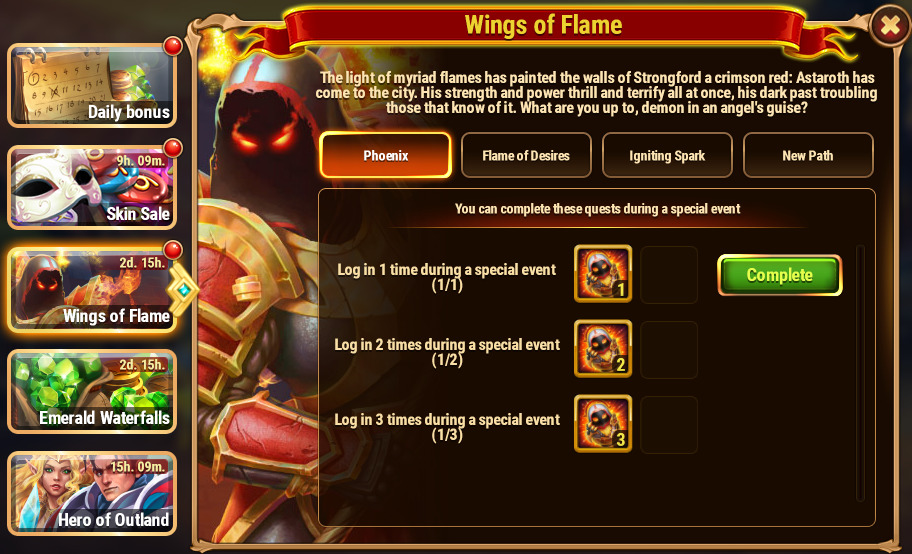
Task: Click the diamond selector arrow beside Wings of Flame
Action: (x=184, y=289)
